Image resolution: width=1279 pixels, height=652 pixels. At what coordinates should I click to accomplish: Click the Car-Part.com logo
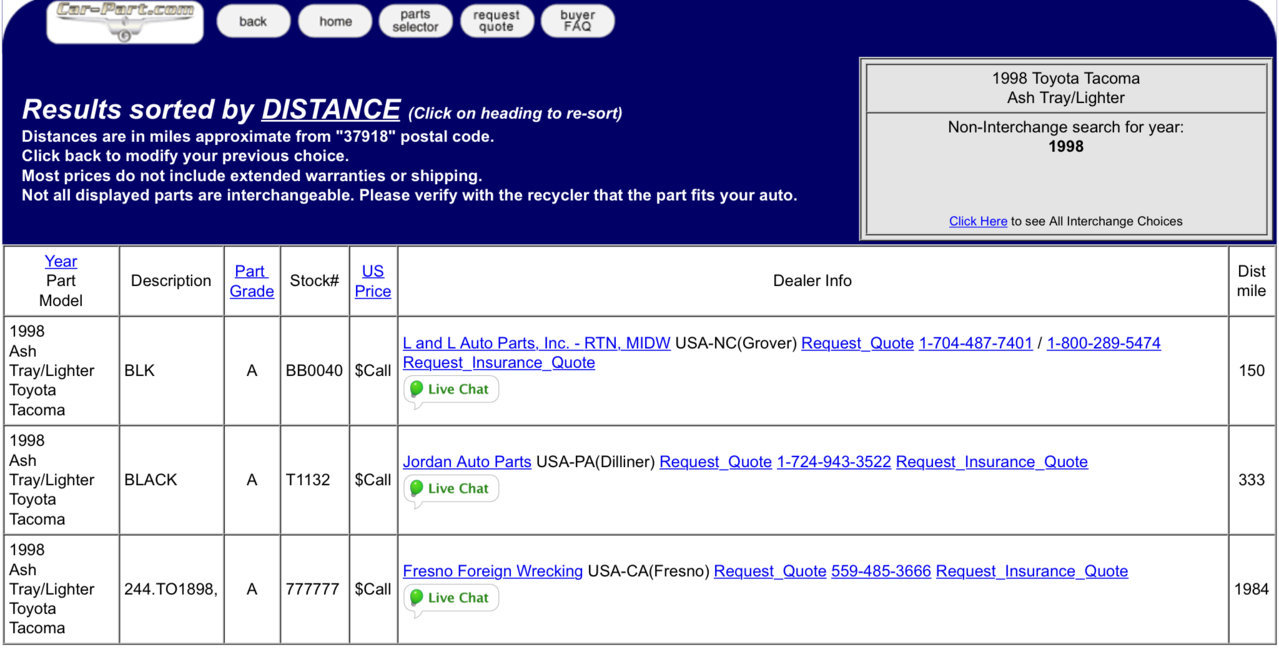(x=124, y=22)
